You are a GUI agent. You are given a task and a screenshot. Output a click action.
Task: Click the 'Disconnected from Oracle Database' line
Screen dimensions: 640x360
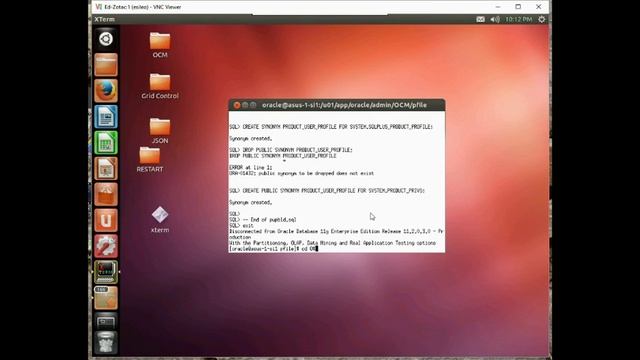[336, 231]
